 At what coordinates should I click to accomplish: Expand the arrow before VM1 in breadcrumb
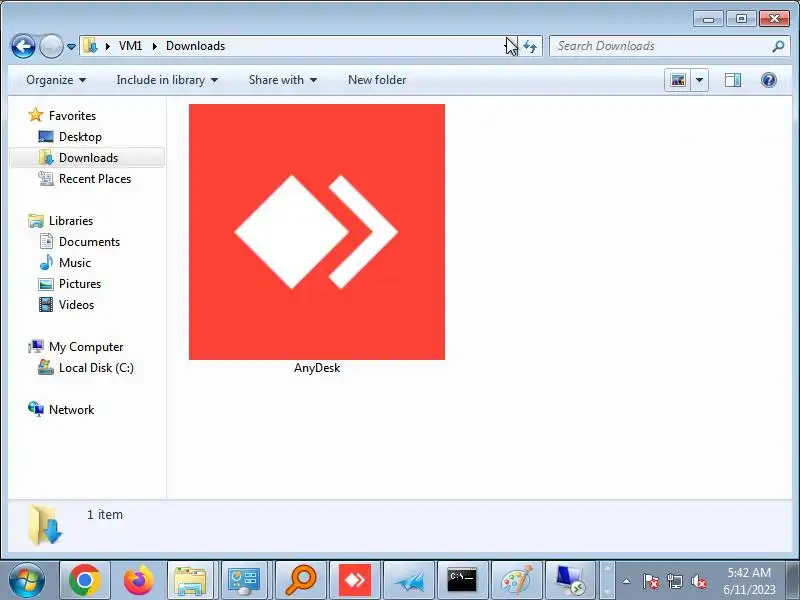tap(108, 46)
